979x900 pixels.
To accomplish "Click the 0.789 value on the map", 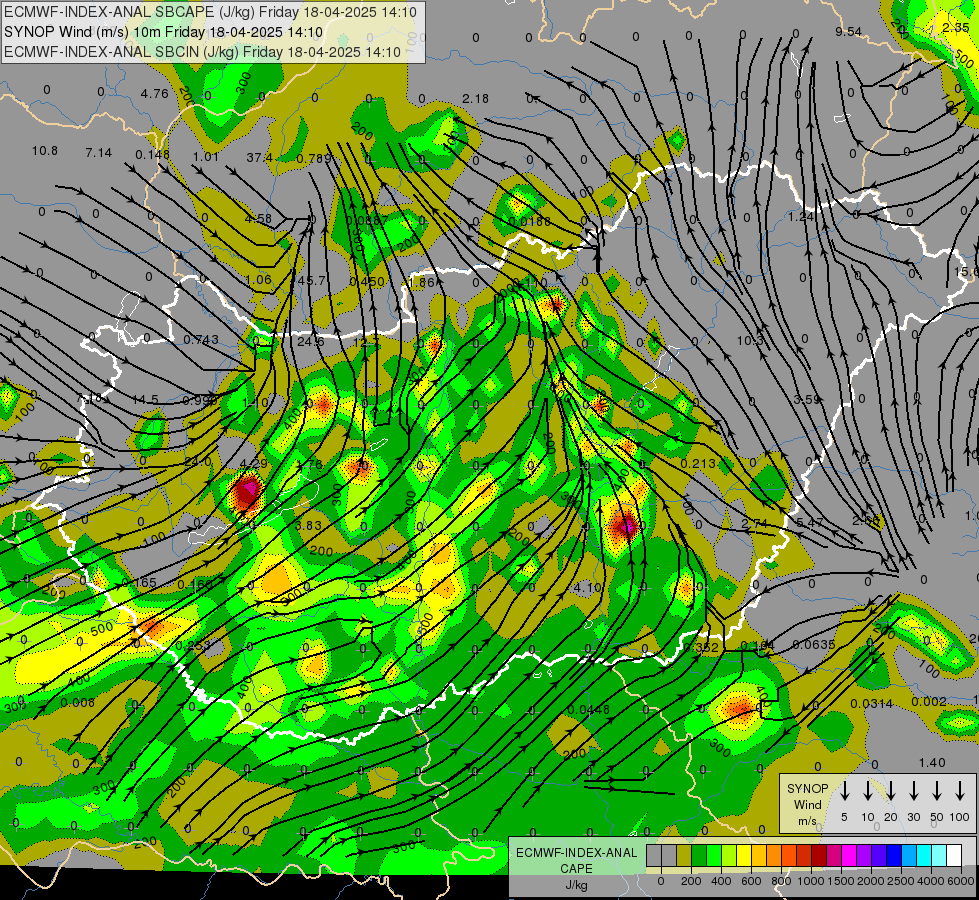I will [313, 158].
